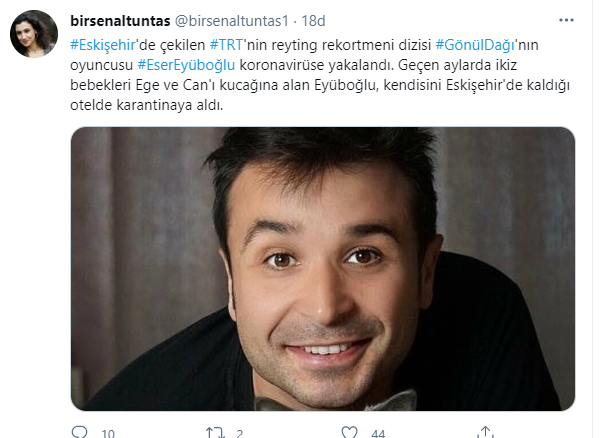Open the three-dot more options menu
The image size is (601, 438).
click(566, 20)
